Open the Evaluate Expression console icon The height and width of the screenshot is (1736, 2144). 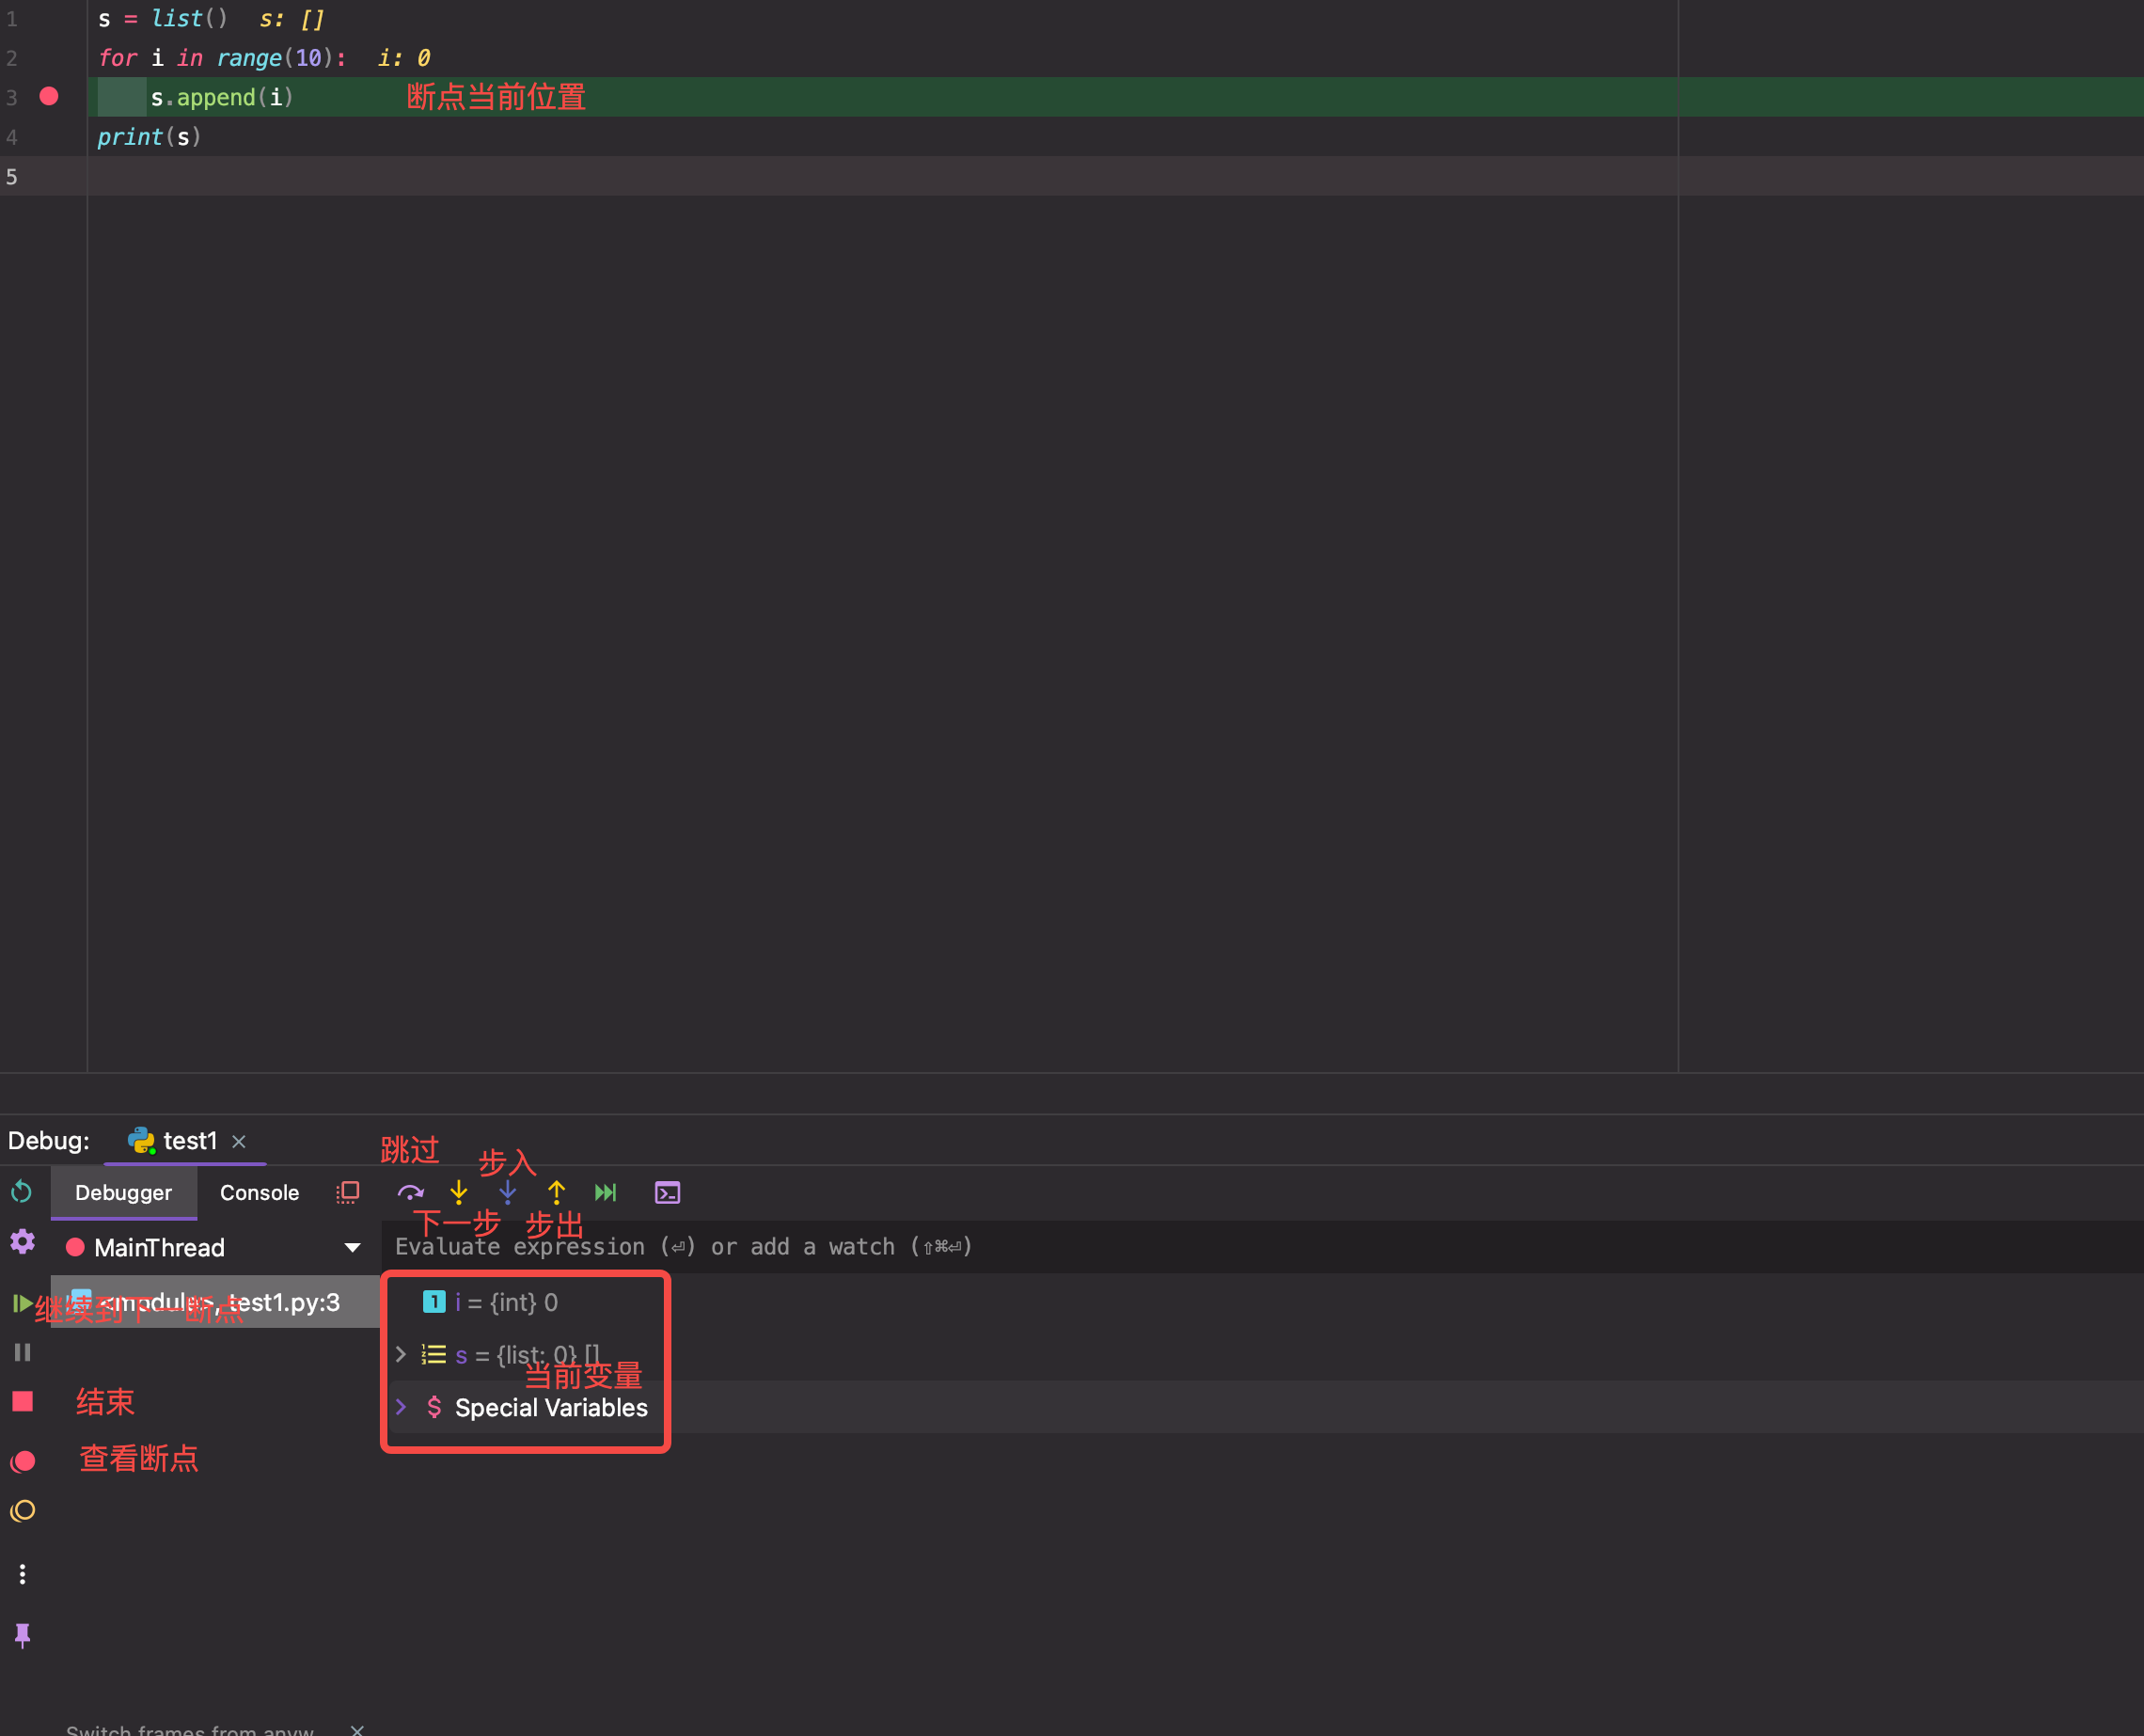click(667, 1192)
